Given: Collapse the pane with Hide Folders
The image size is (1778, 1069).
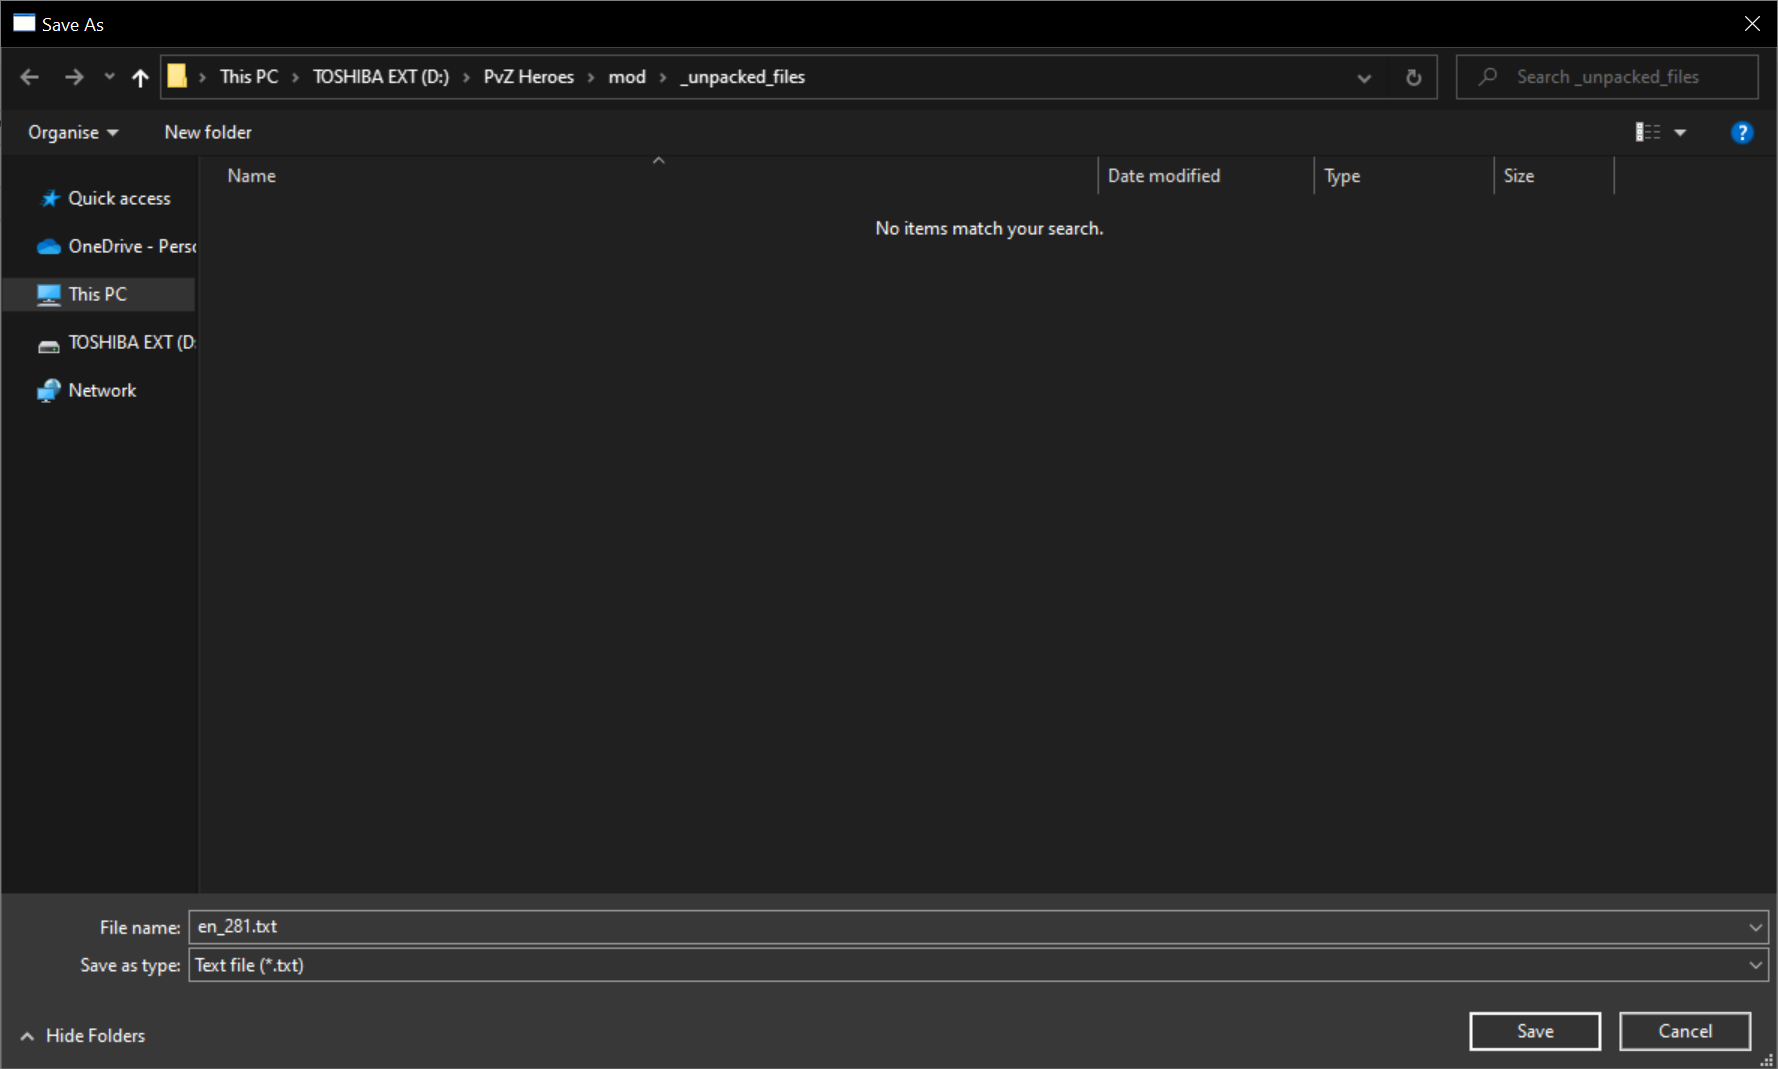Looking at the screenshot, I should click(x=83, y=1036).
